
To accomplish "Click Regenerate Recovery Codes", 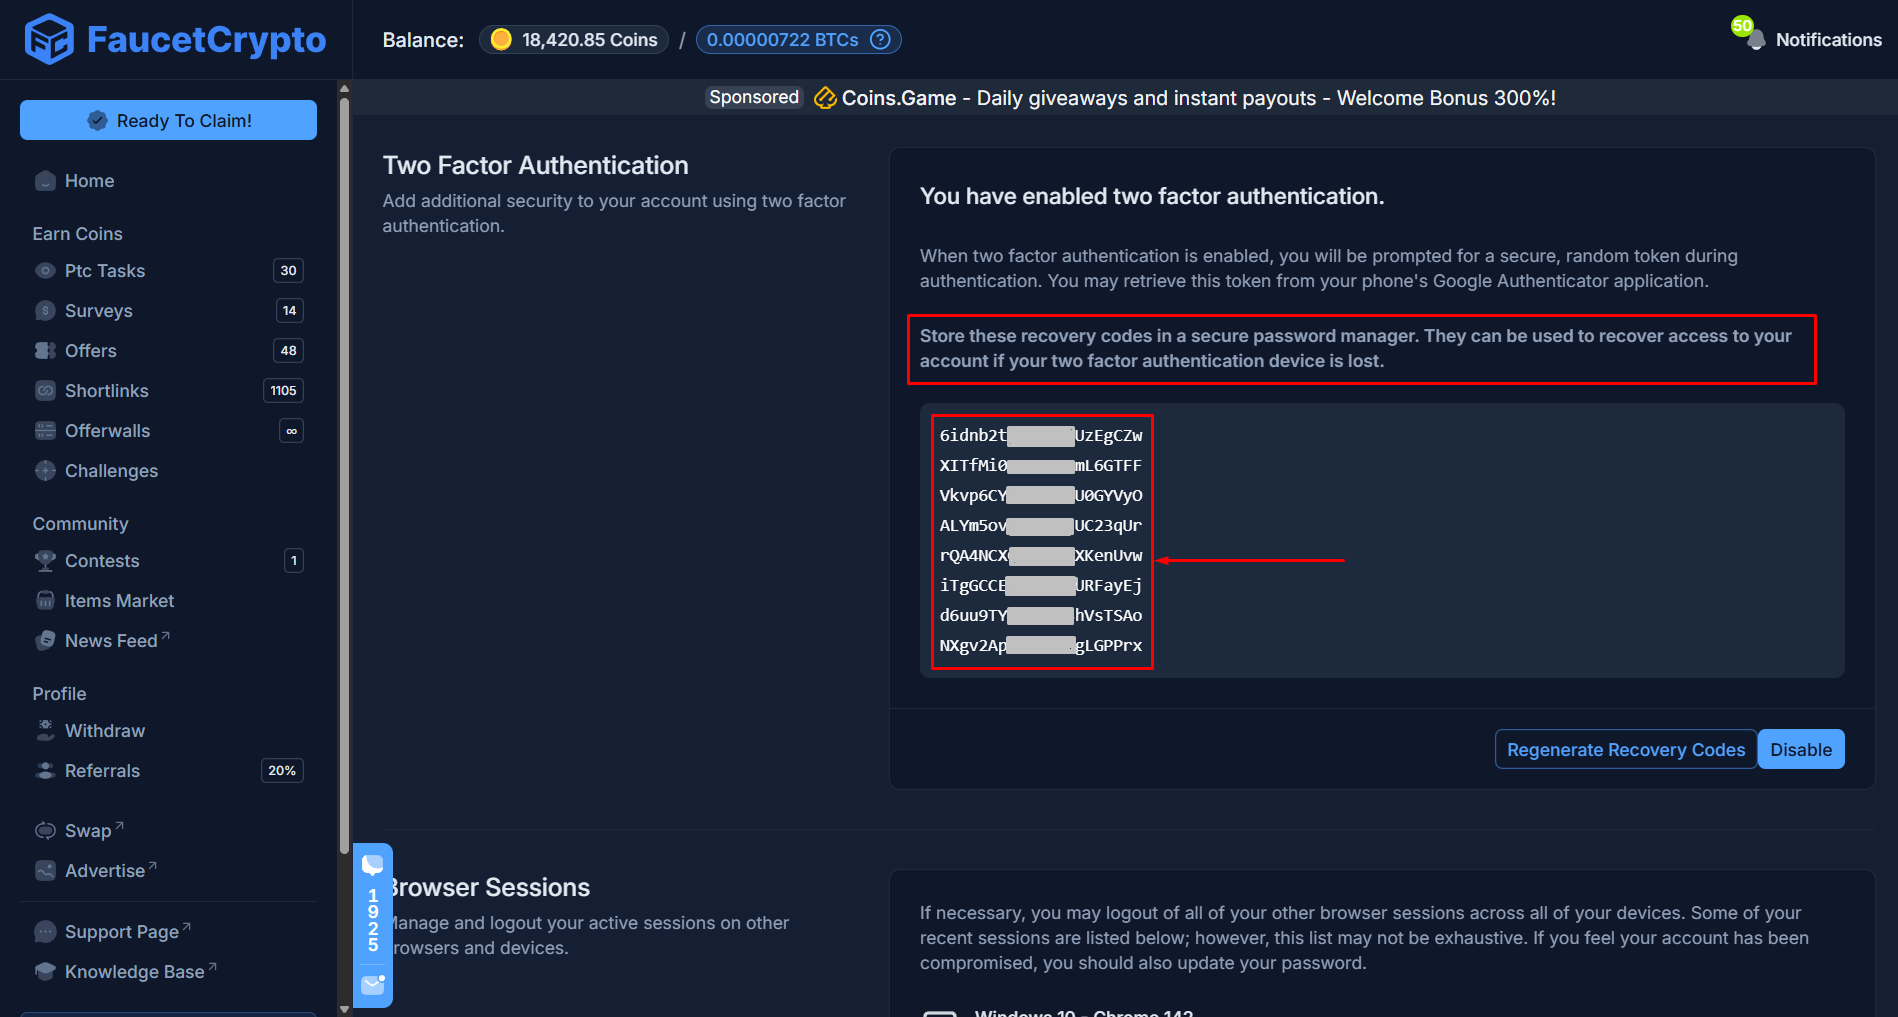I will 1625,749.
